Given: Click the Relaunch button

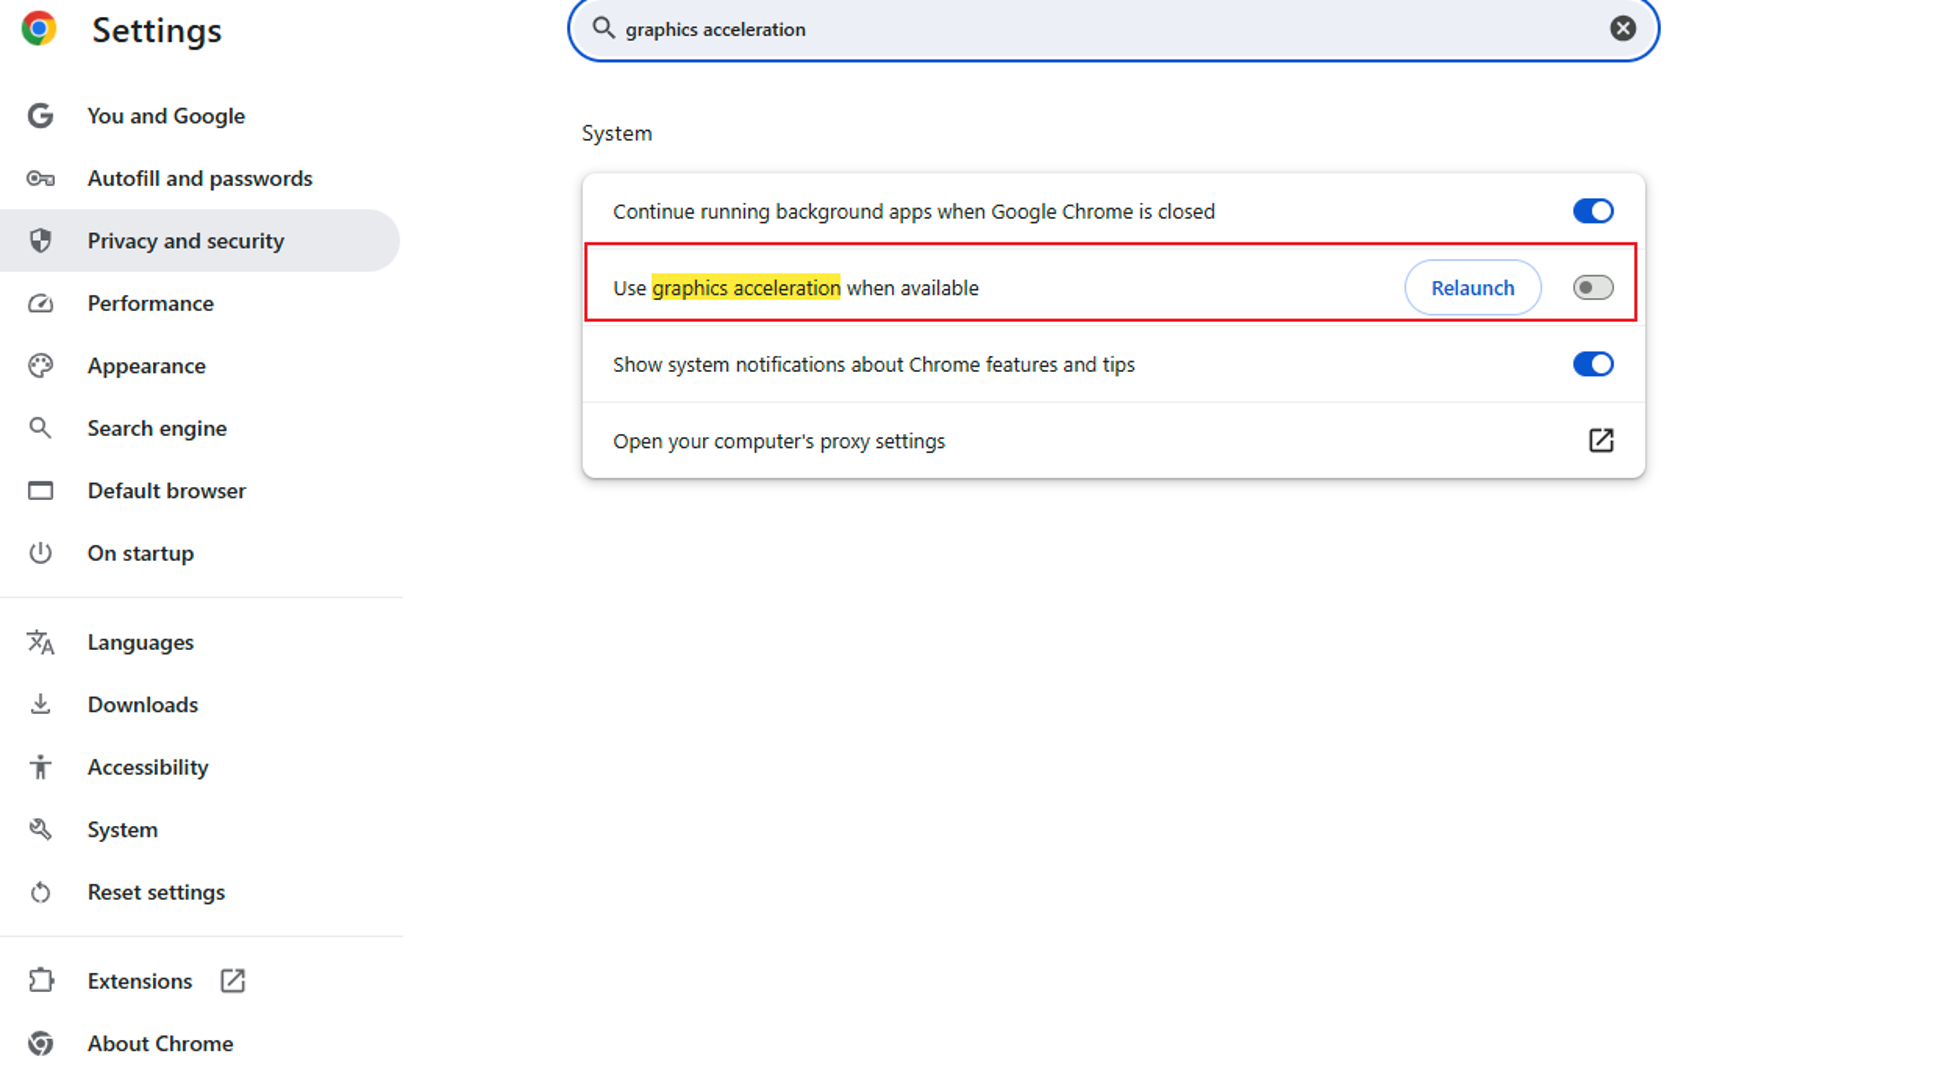Looking at the screenshot, I should [1472, 288].
